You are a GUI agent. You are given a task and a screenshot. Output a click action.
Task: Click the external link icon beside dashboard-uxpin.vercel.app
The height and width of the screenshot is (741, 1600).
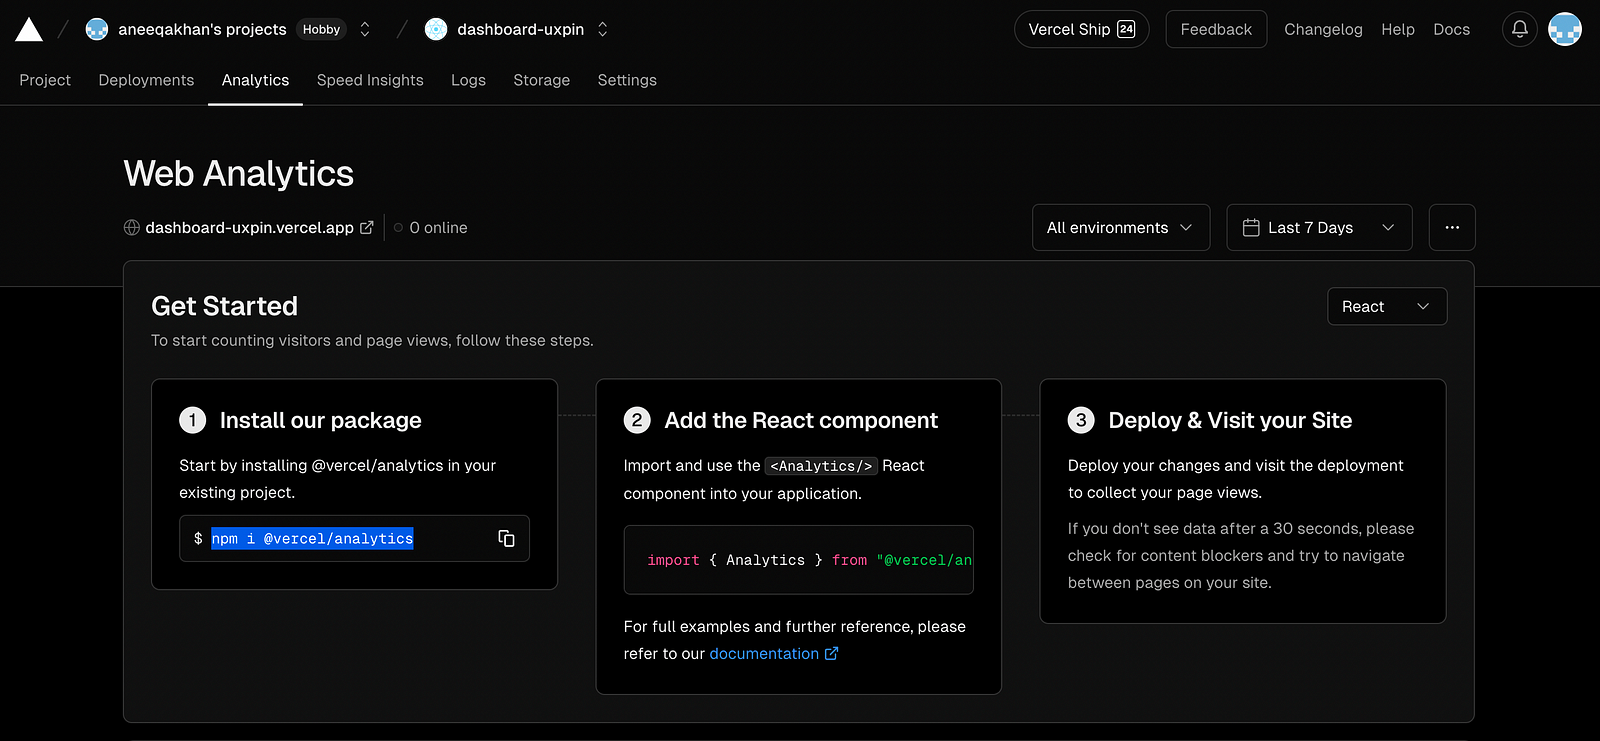[367, 228]
